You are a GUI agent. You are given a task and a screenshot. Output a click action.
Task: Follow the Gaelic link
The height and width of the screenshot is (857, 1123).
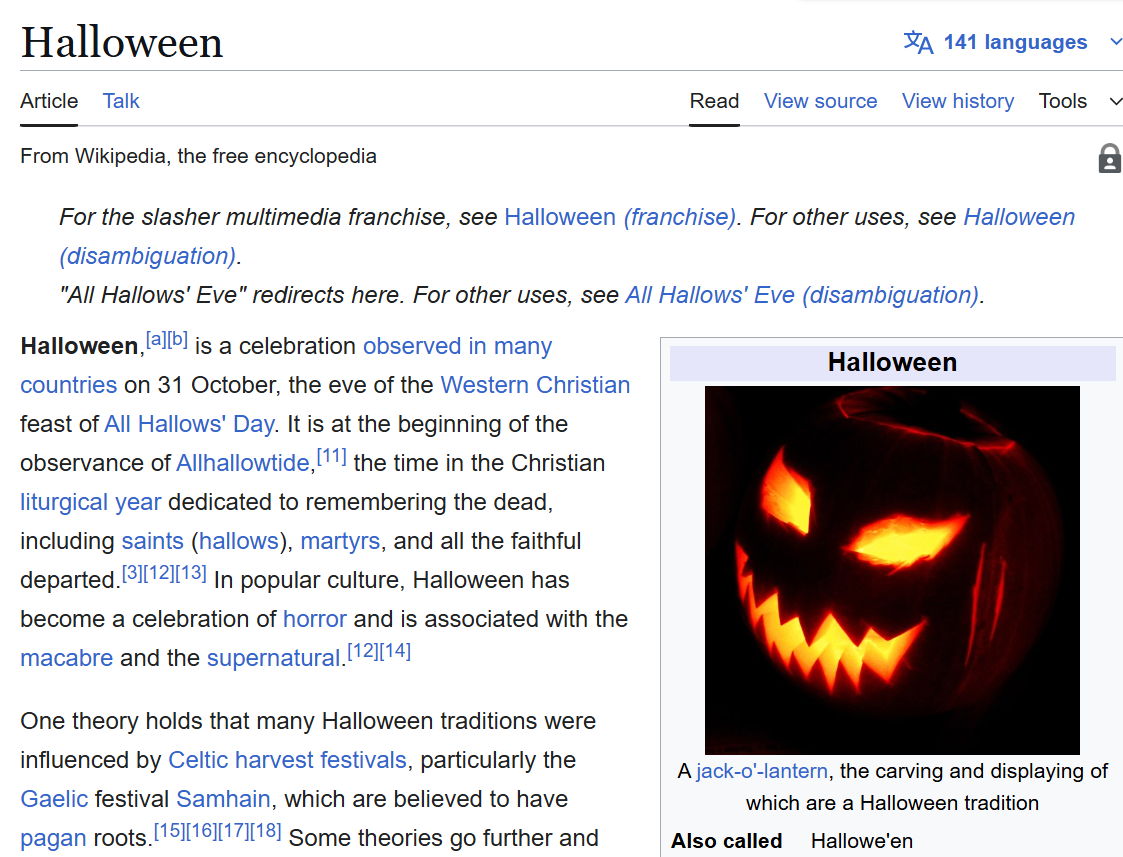click(54, 799)
